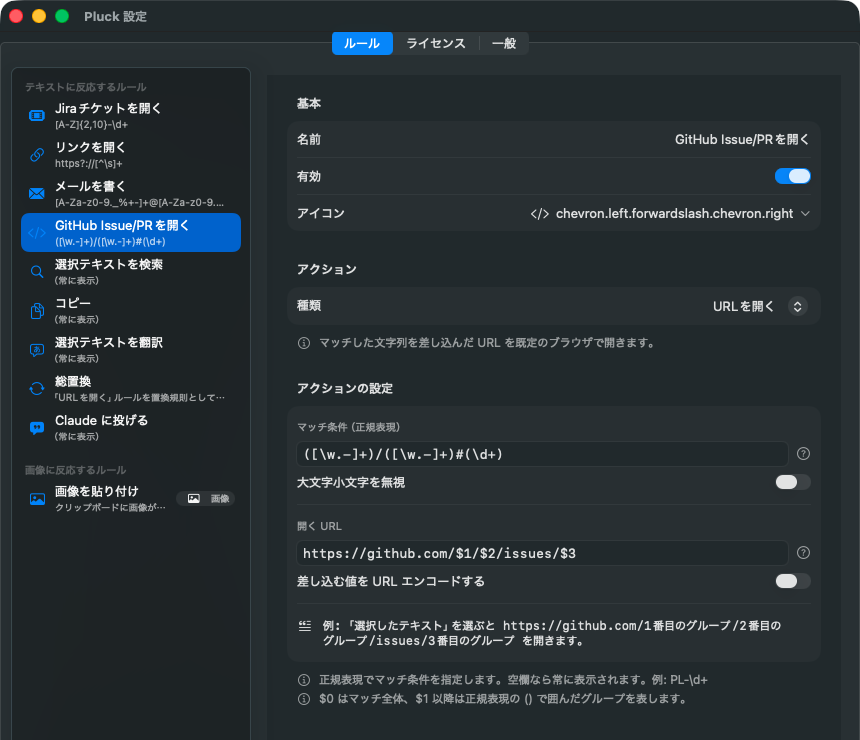Click the テキストに反応するルール section header

pyautogui.click(x=86, y=87)
